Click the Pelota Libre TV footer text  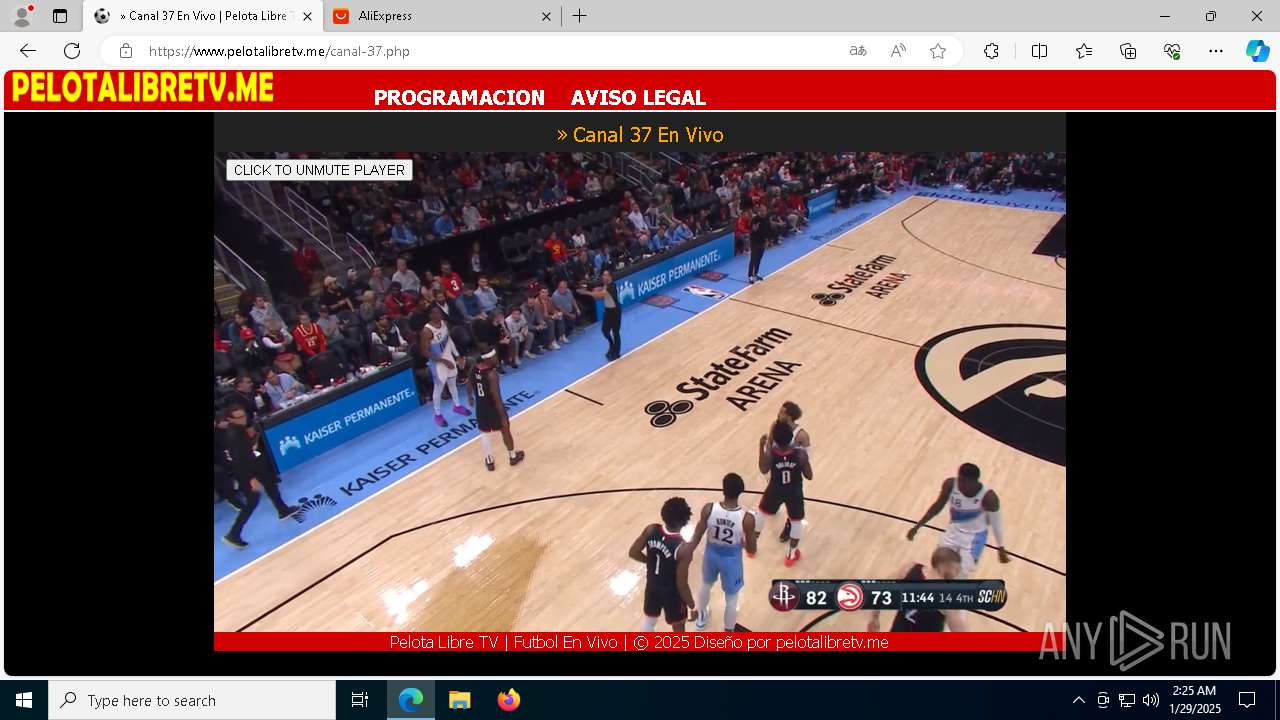coord(639,642)
